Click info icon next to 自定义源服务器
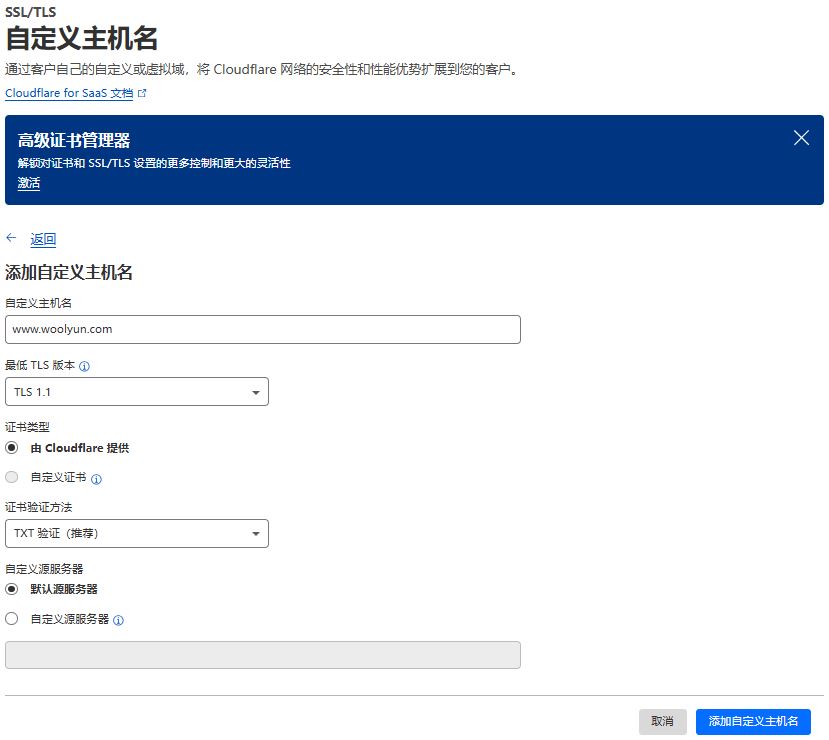The image size is (829, 740). [x=118, y=621]
